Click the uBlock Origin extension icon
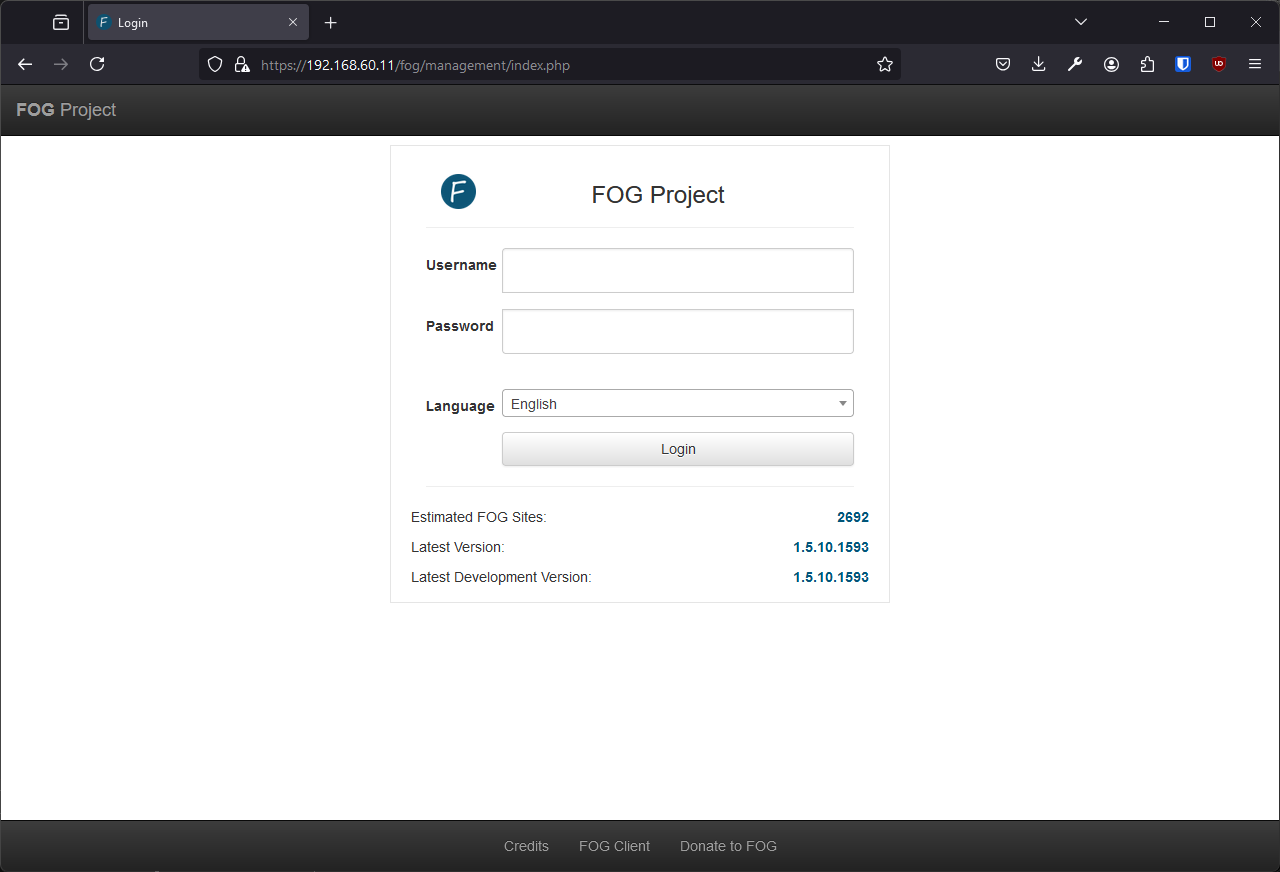This screenshot has width=1280, height=872. (x=1219, y=64)
